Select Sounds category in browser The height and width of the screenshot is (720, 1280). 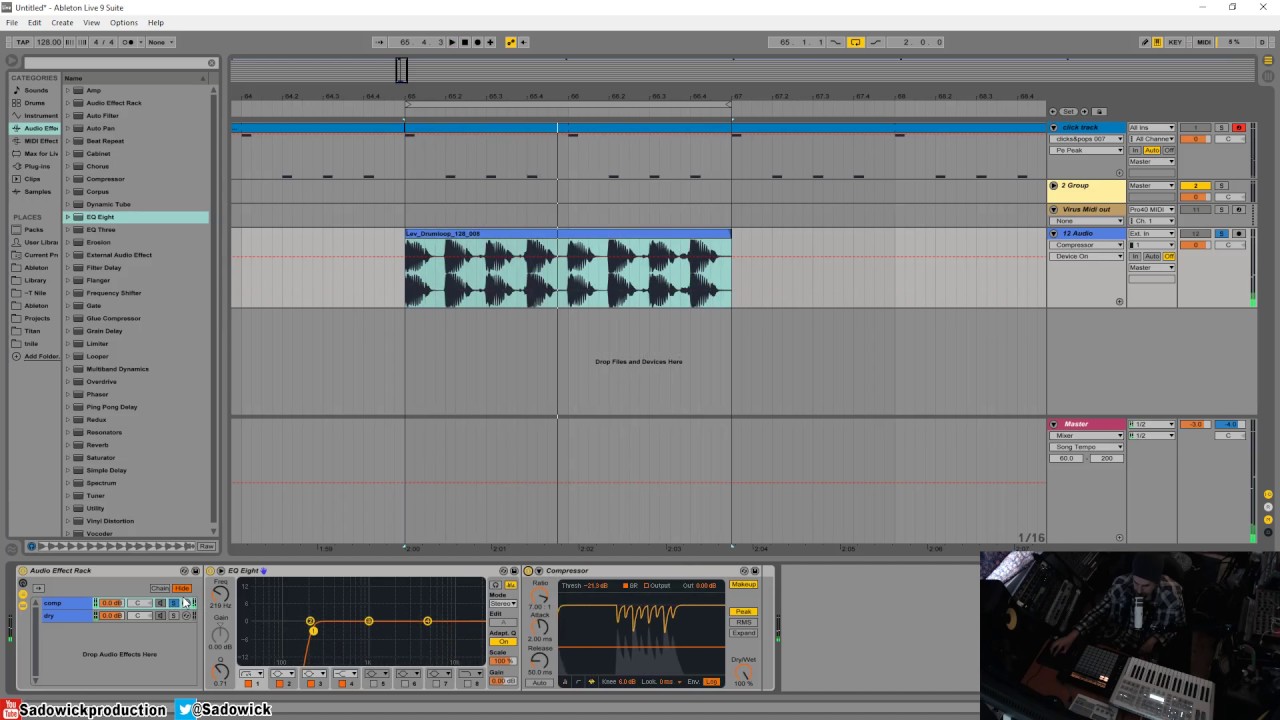pyautogui.click(x=35, y=90)
